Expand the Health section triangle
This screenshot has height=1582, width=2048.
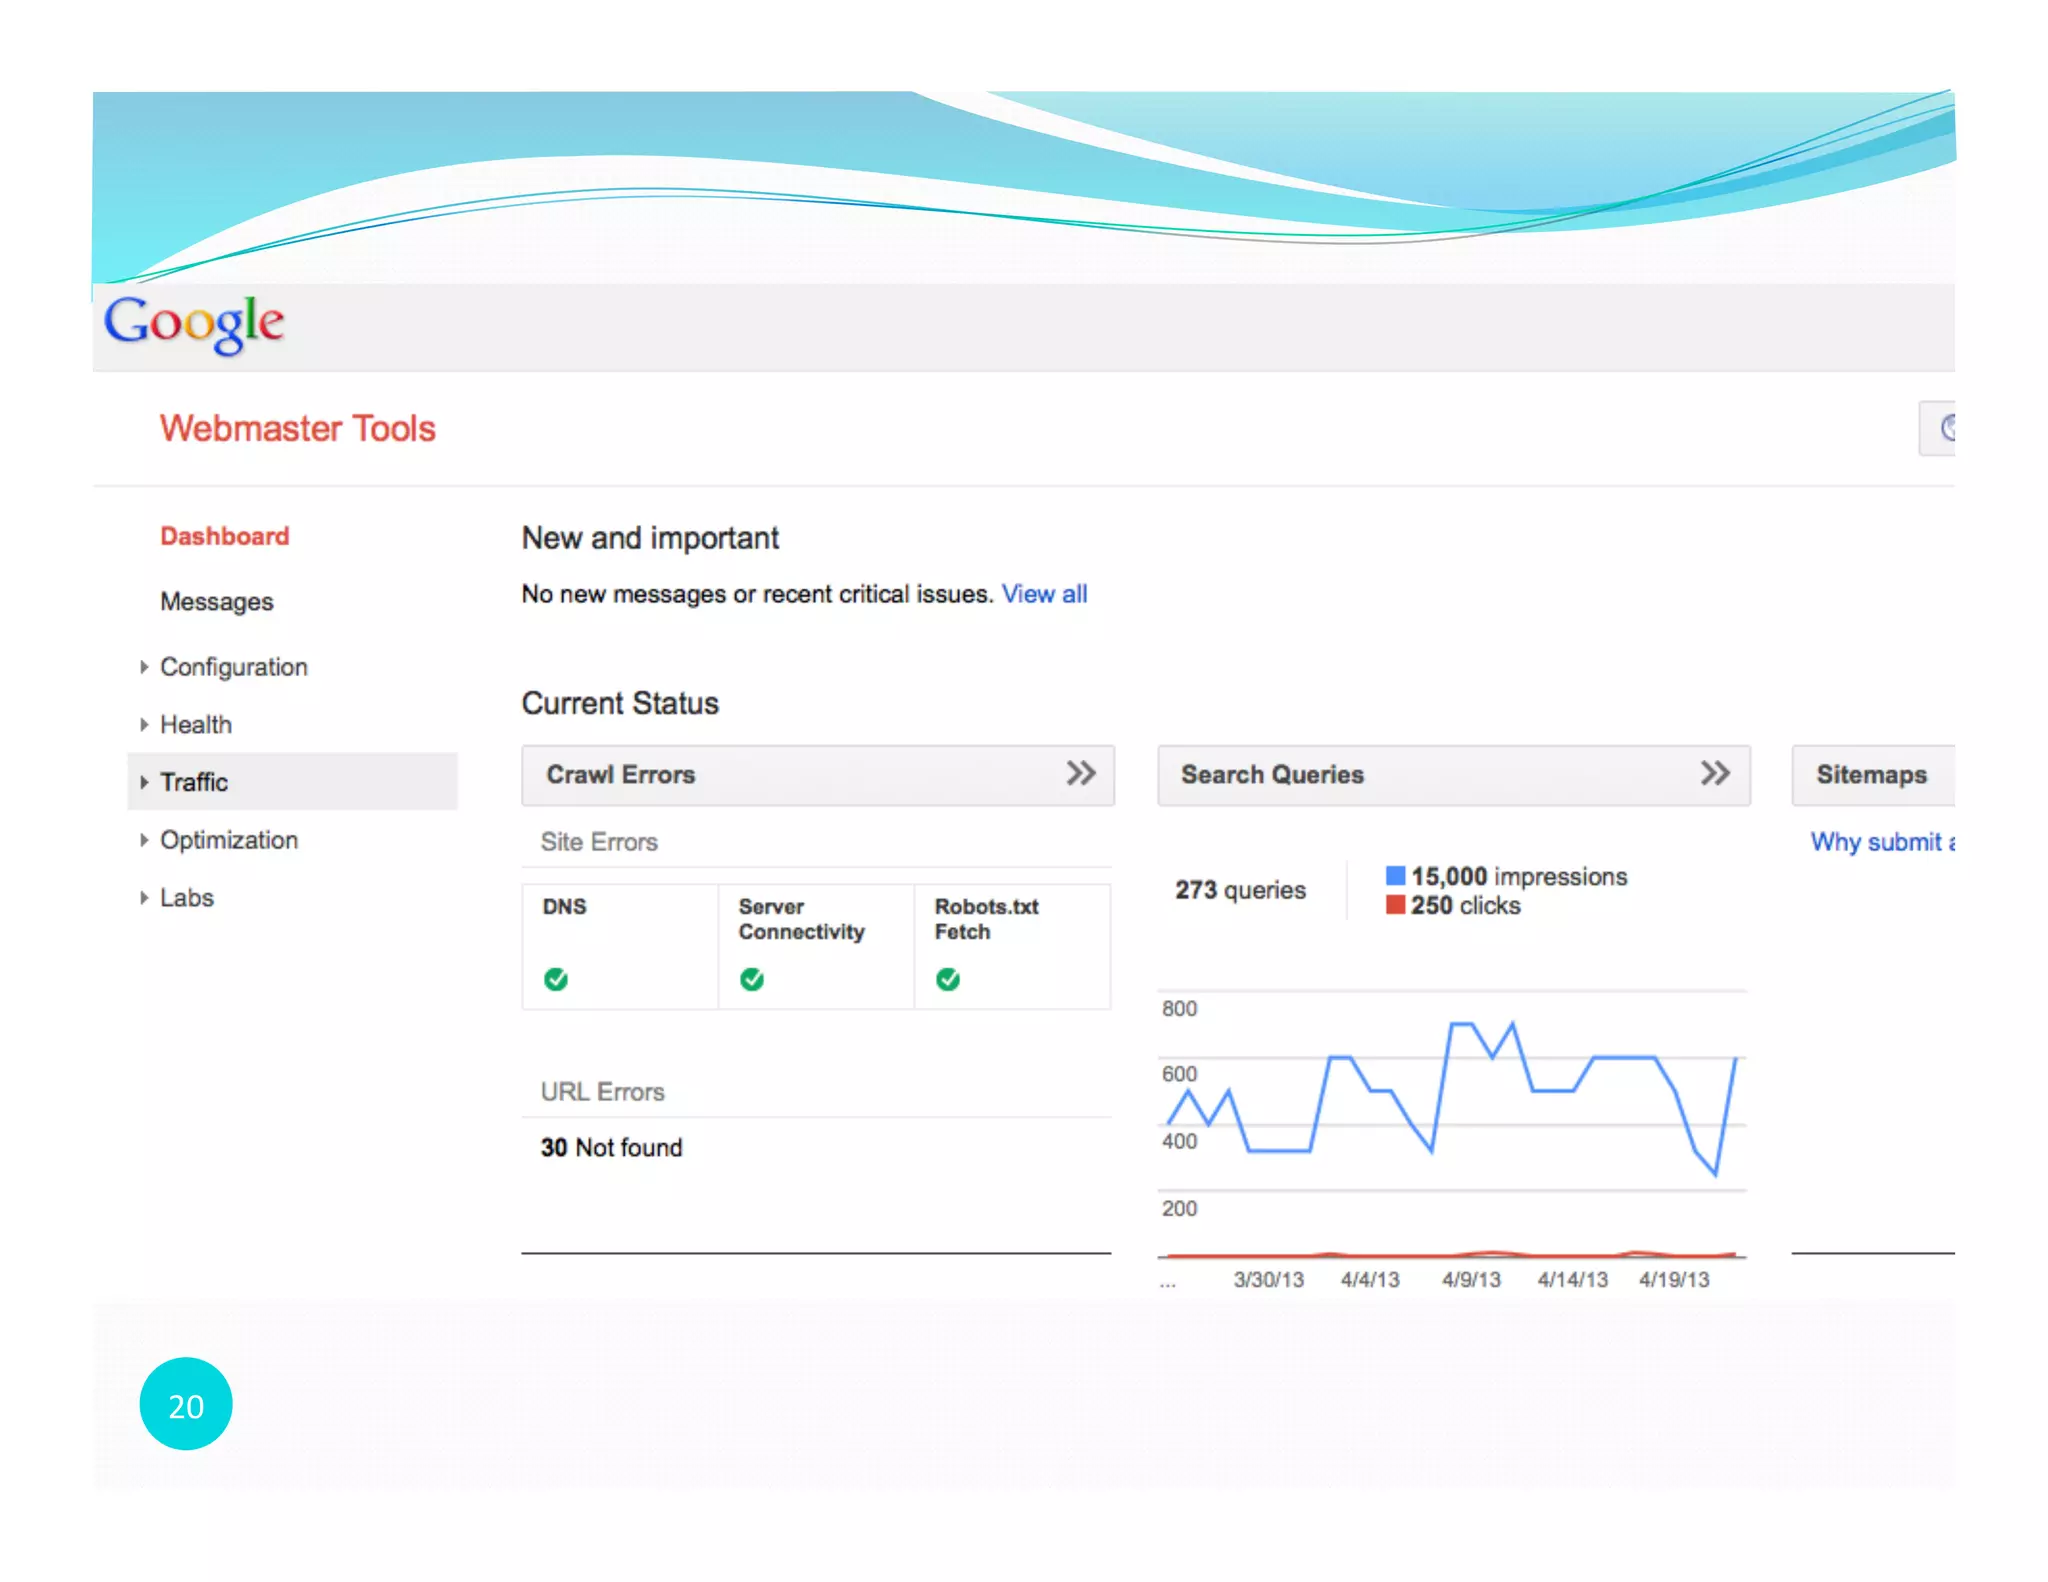(x=144, y=724)
